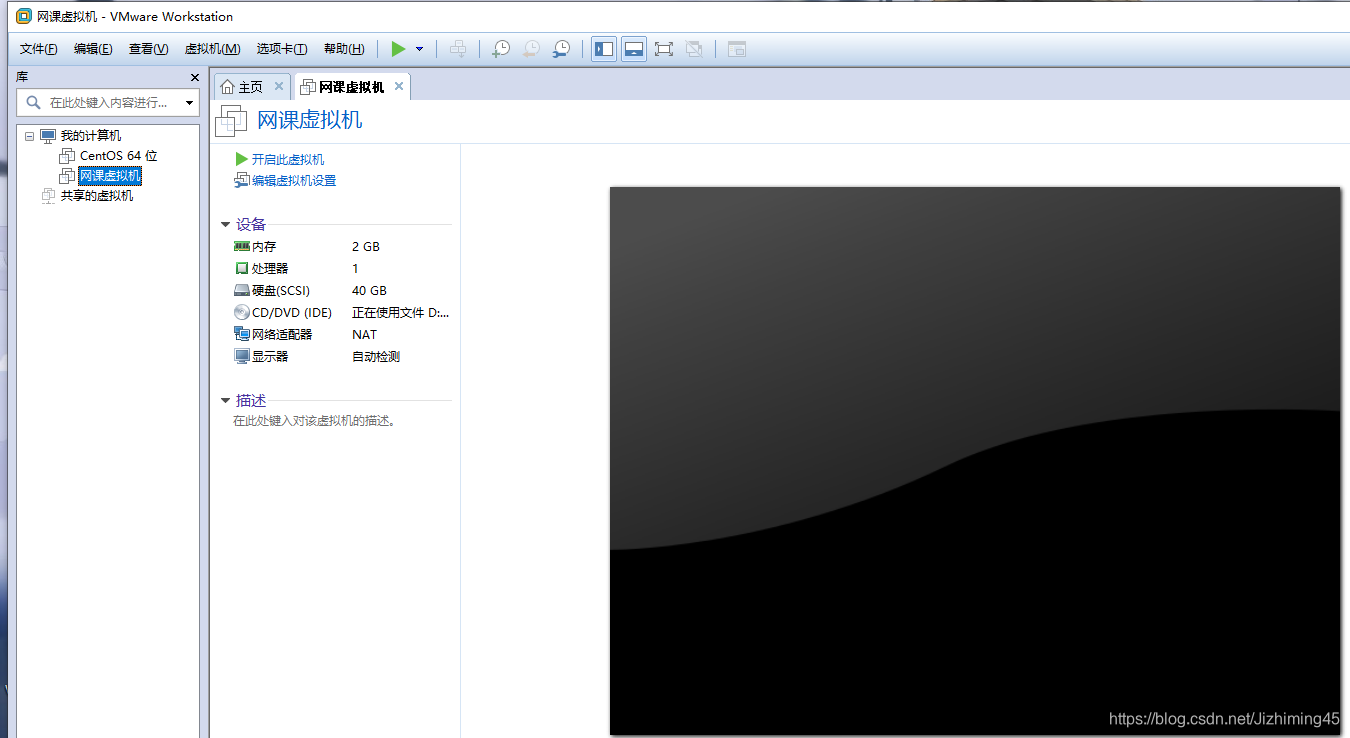Open the 编辑(E) menu
Screen dimensions: 1350x738
[93, 49]
